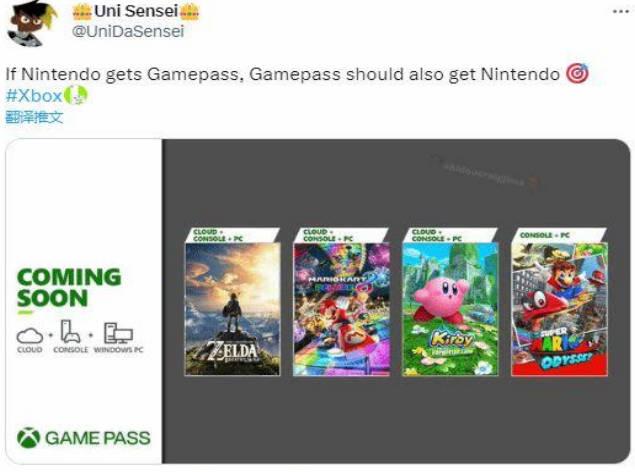Click the Coming Soon heading
Screen dimensions: 635x472
[x=69, y=288]
